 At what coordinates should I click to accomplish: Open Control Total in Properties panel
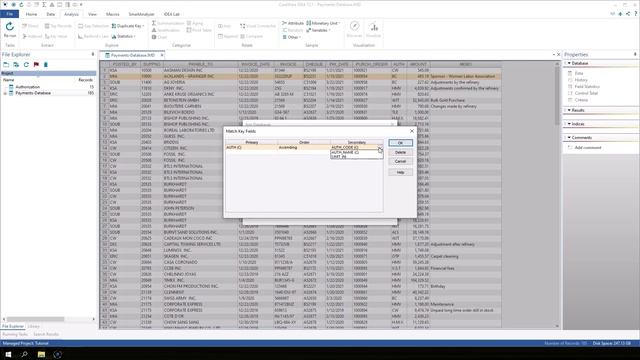click(586, 93)
